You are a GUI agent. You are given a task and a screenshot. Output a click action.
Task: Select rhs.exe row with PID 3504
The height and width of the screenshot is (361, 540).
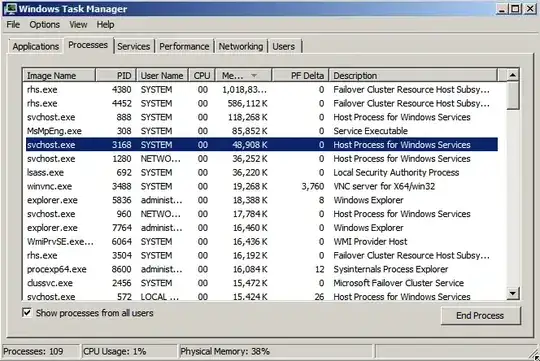point(262,255)
